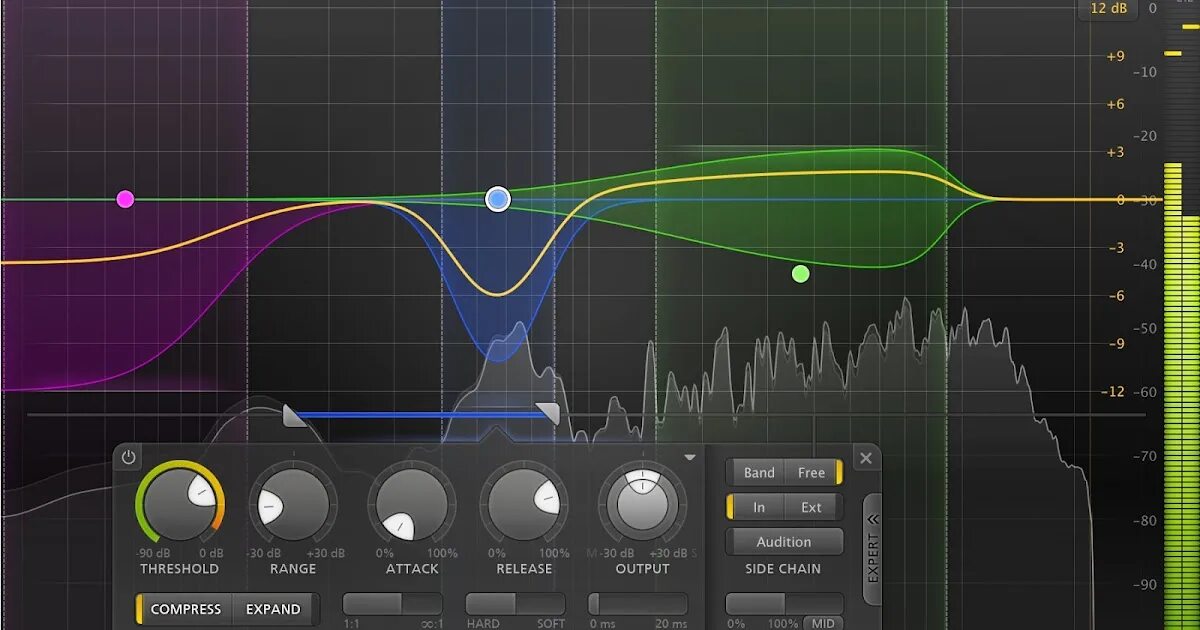Click the THRESHOLD label
This screenshot has height=630, width=1200.
(179, 568)
